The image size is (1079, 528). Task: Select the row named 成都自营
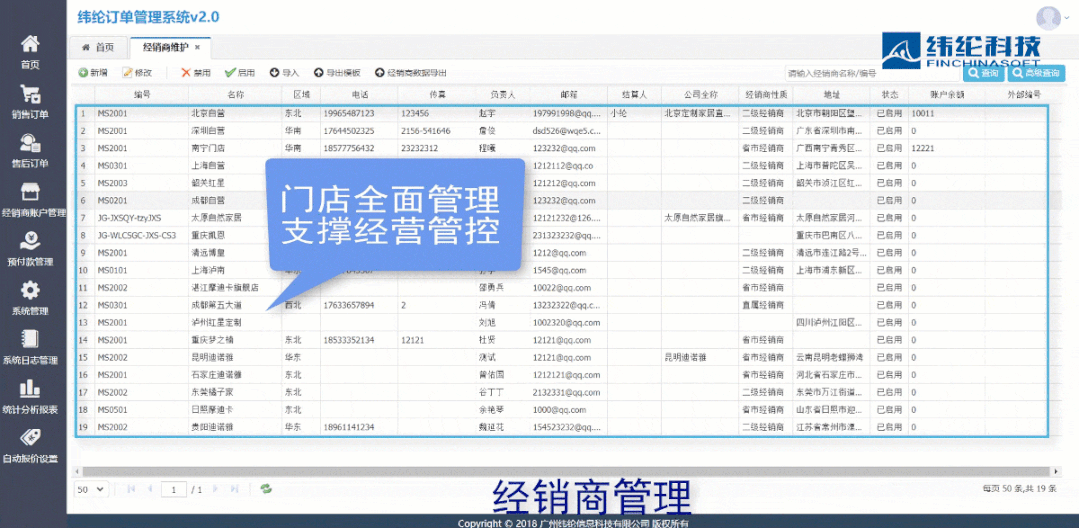(562, 200)
